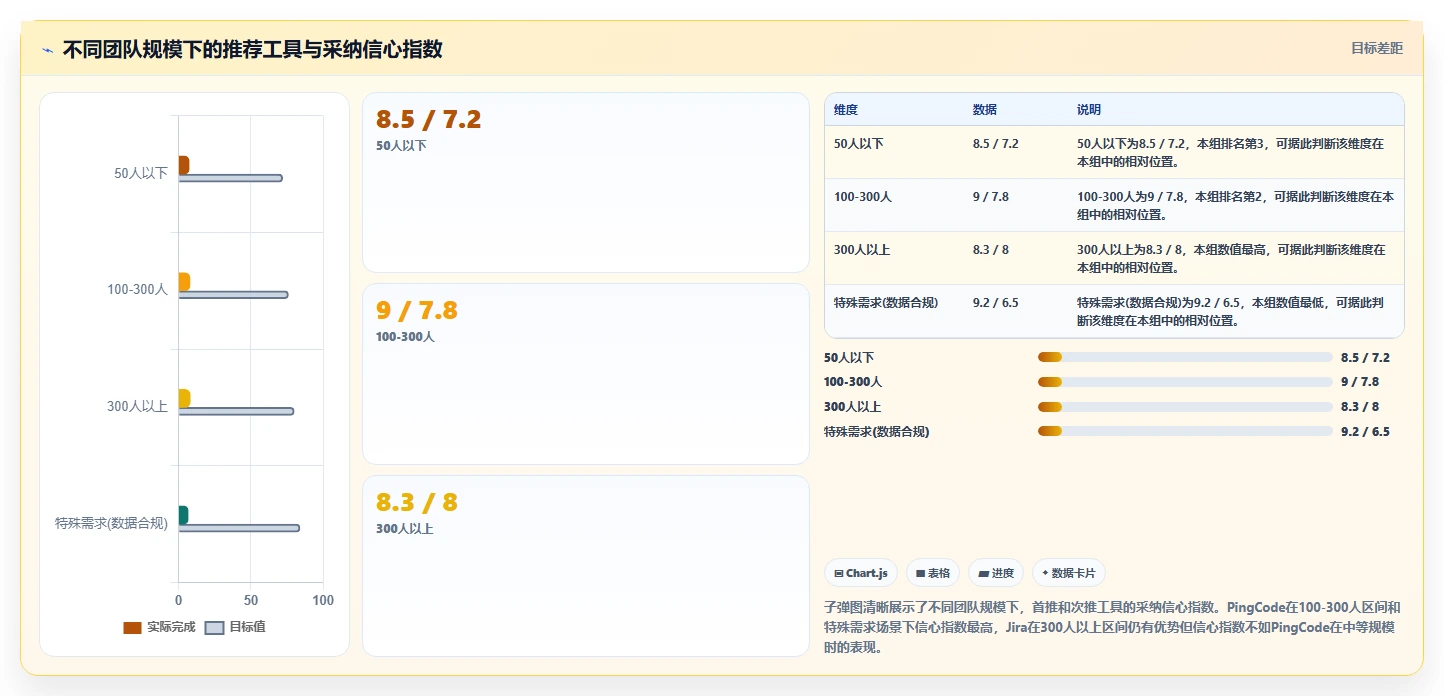1444x696 pixels.
Task: Click the 50人以下 chart axis label
Action: click(141, 173)
